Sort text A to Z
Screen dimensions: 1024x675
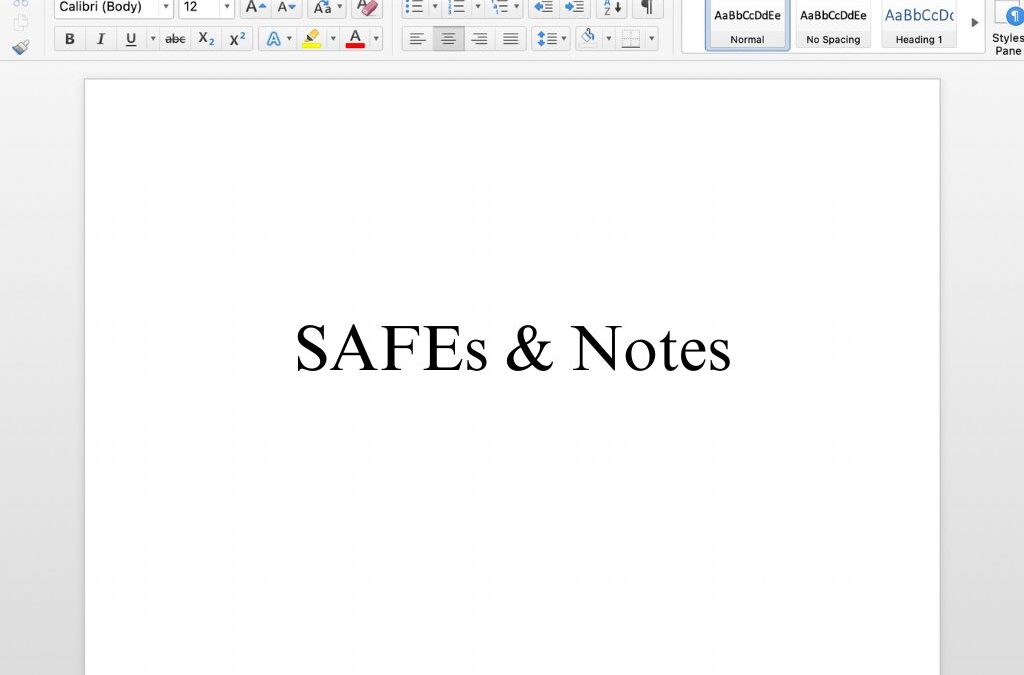612,7
